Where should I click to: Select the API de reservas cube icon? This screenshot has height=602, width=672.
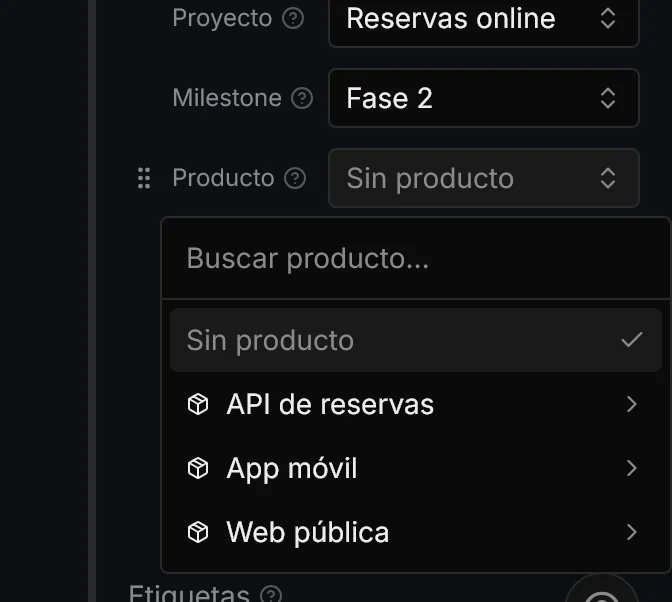point(198,404)
